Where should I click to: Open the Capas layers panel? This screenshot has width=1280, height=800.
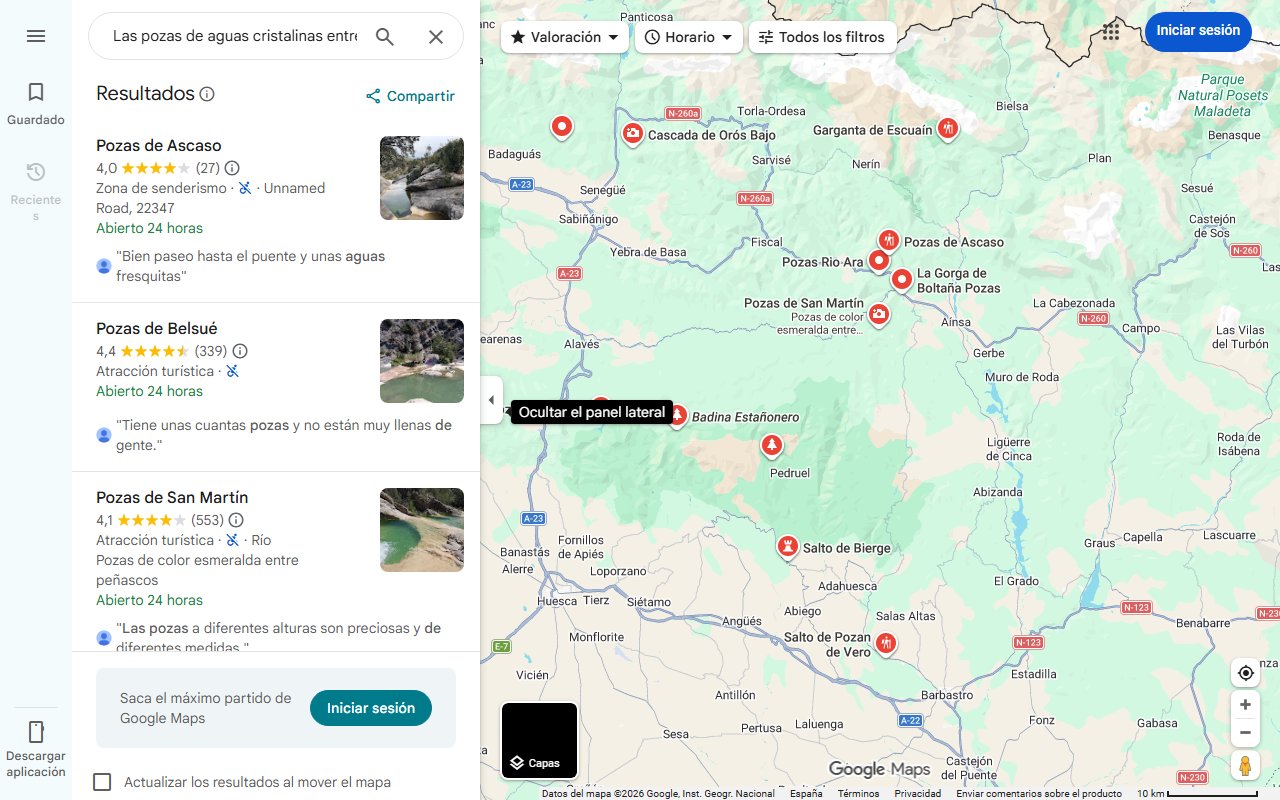(539, 741)
